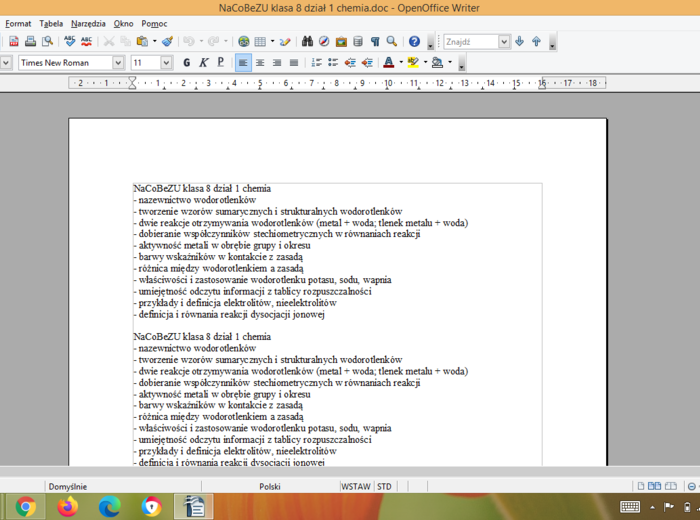Click Find Next down arrow button
This screenshot has width=700, height=520.
[x=519, y=42]
